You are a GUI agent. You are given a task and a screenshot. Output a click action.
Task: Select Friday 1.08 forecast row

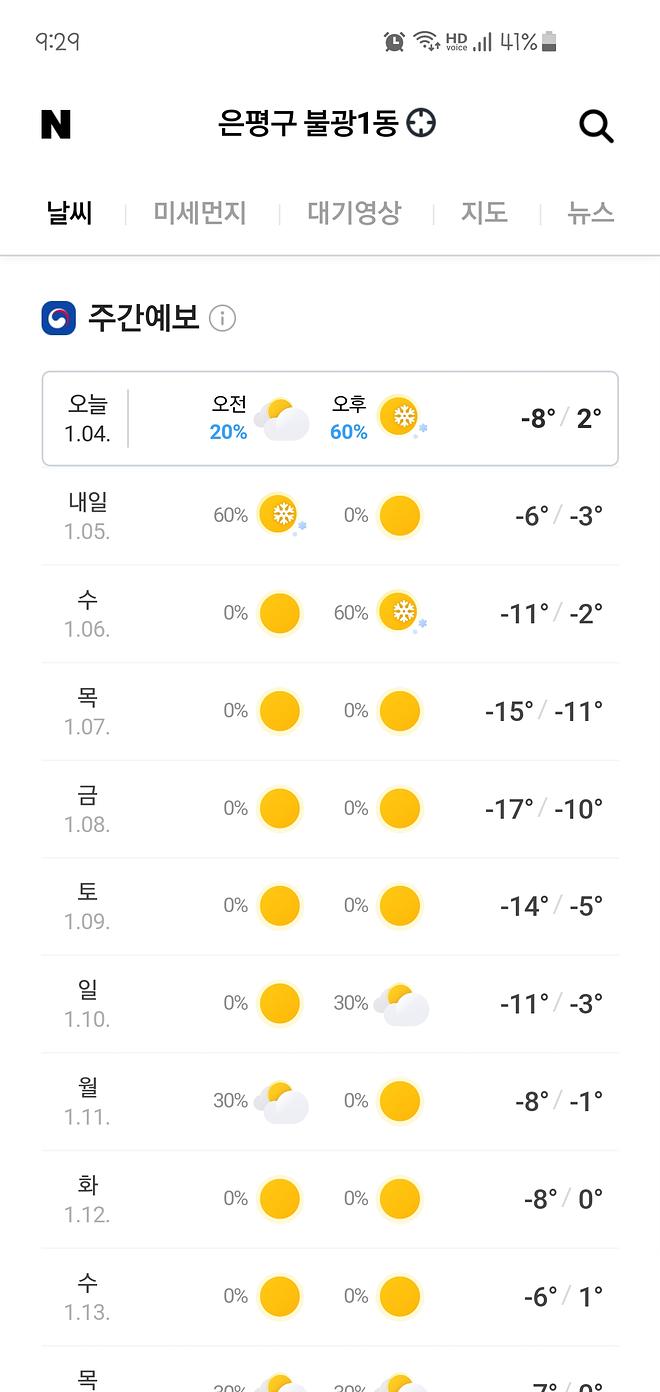330,809
